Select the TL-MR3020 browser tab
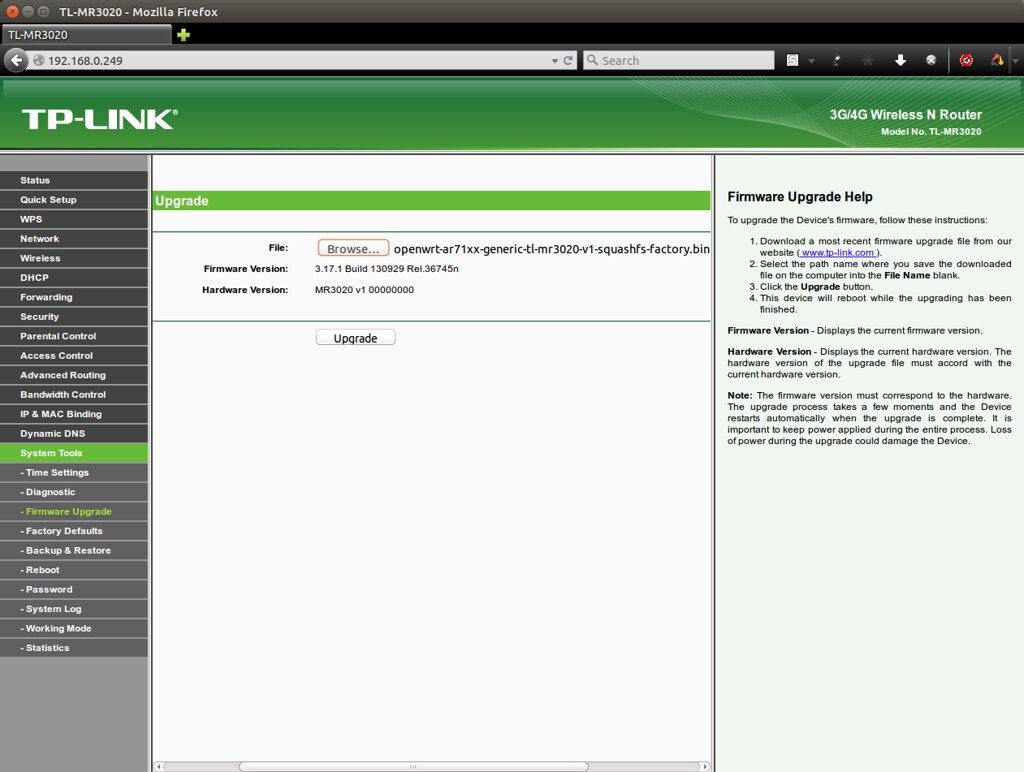The image size is (1024, 772). click(x=86, y=35)
